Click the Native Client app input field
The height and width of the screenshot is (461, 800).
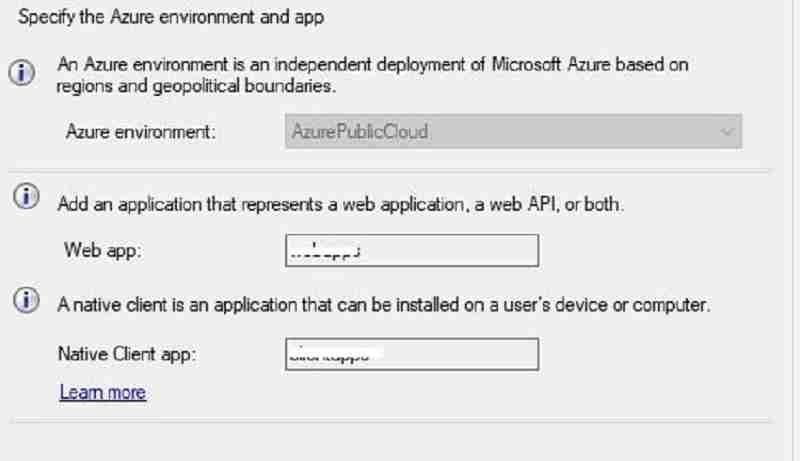pos(412,354)
